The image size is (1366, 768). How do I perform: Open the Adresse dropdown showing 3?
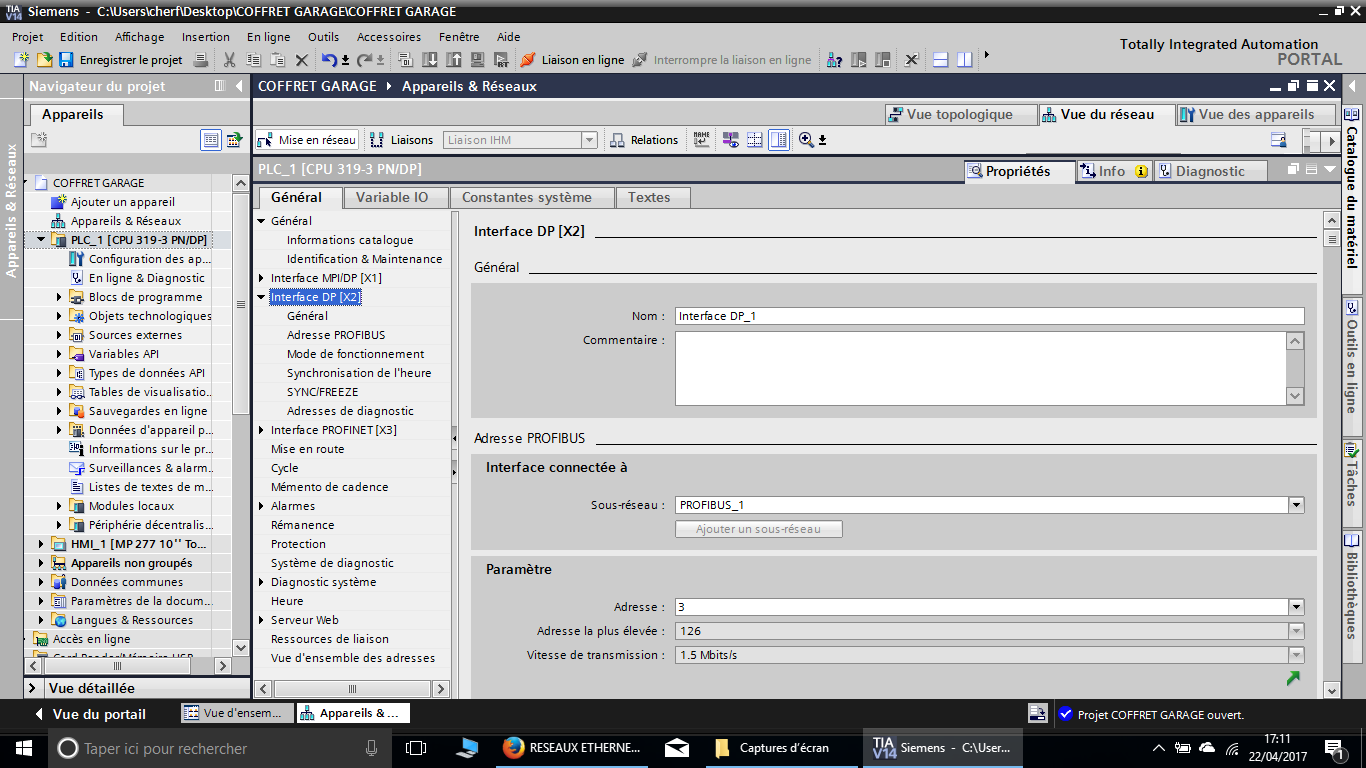[1296, 607]
